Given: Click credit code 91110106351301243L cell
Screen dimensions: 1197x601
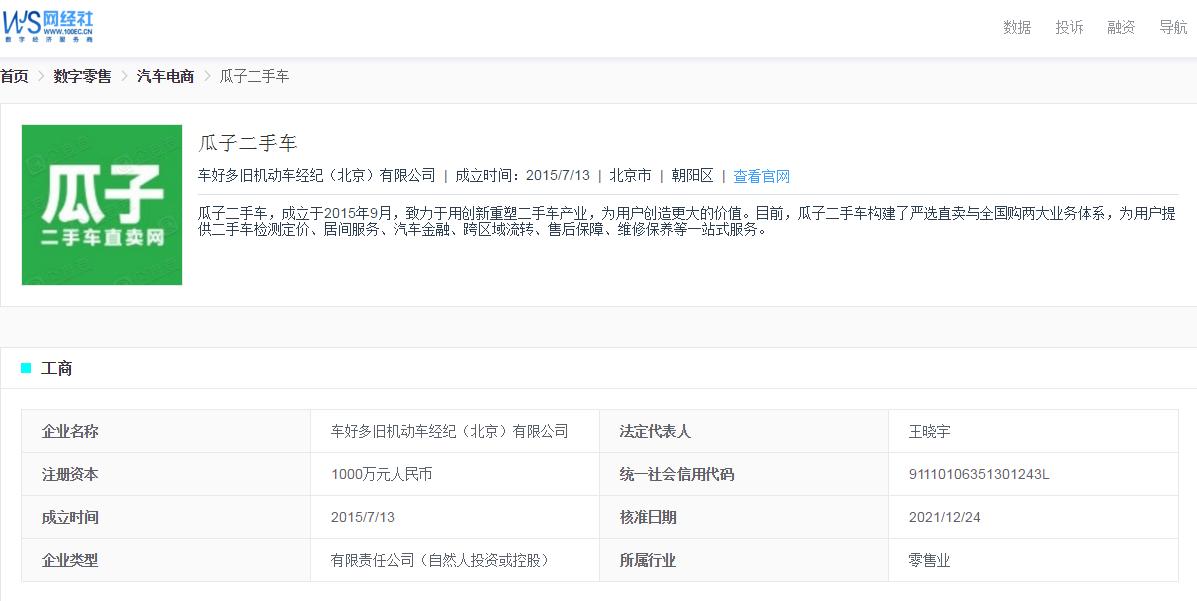Looking at the screenshot, I should pos(978,474).
